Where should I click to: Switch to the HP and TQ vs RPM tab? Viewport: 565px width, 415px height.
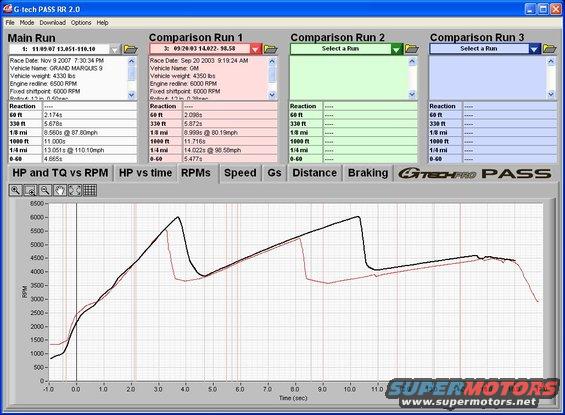coord(60,173)
